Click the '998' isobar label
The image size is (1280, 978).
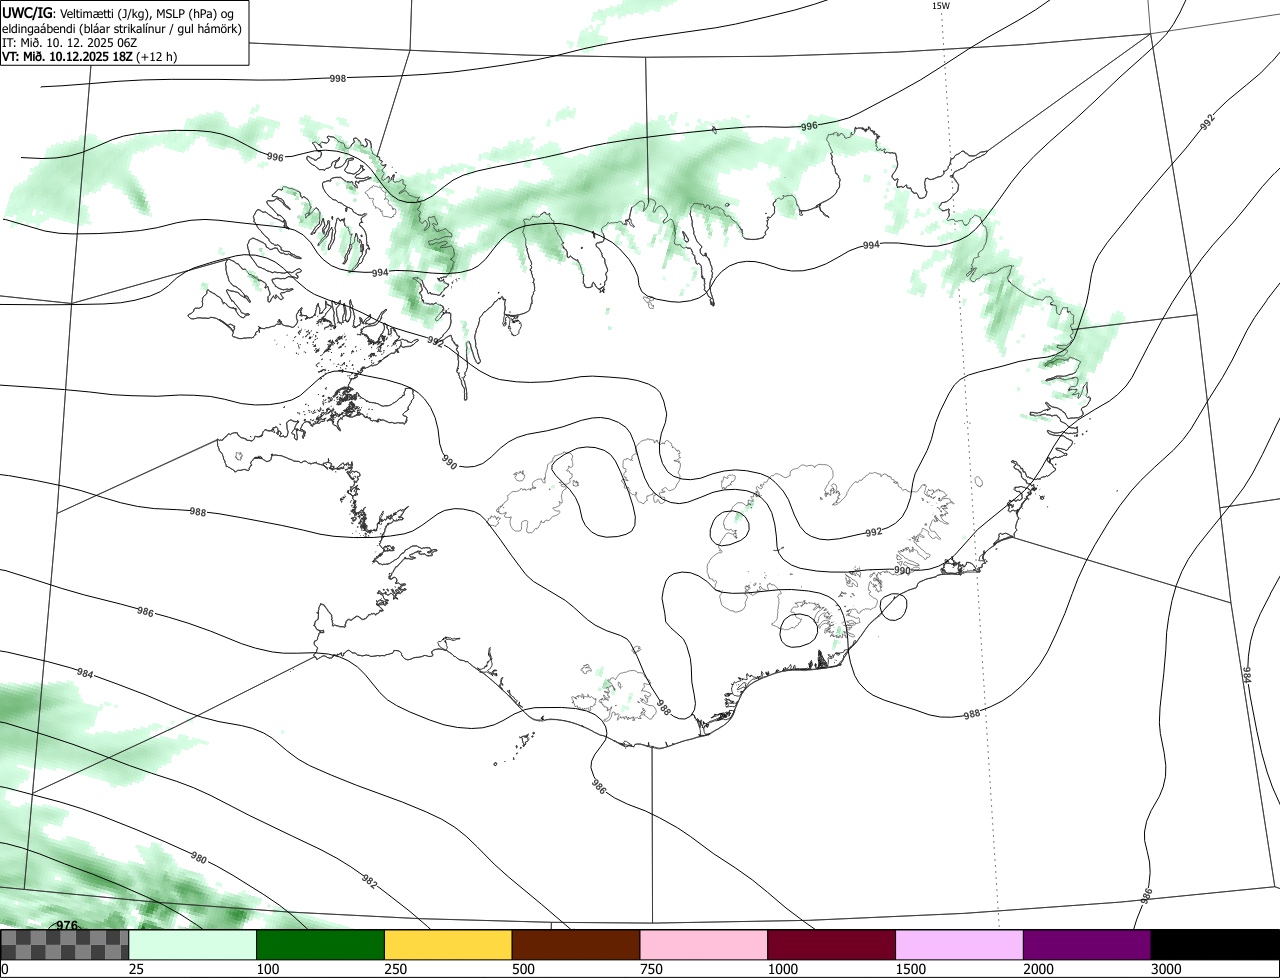point(338,78)
